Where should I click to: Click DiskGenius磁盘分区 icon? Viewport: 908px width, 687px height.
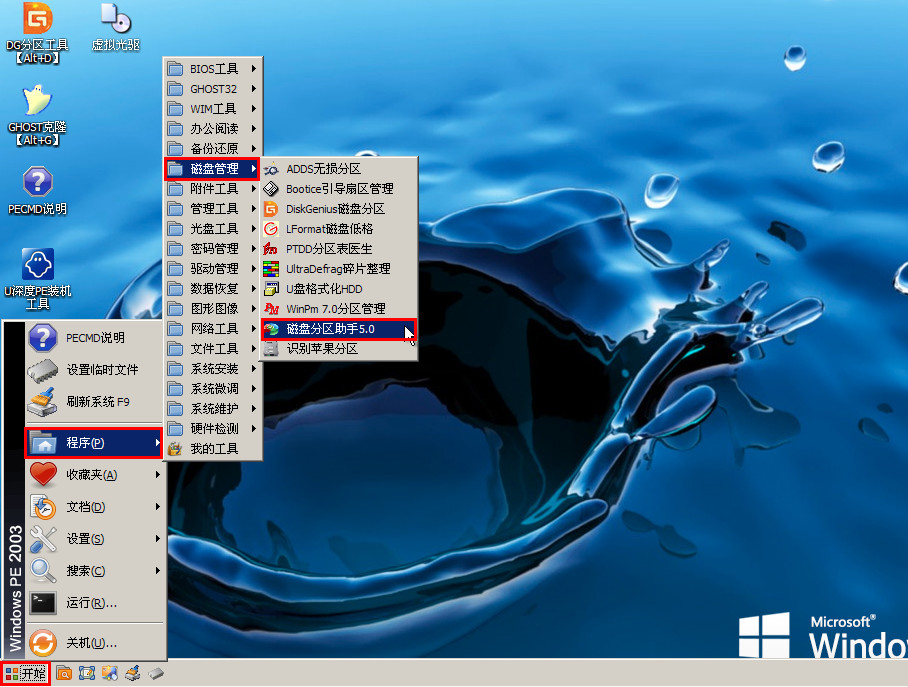271,209
